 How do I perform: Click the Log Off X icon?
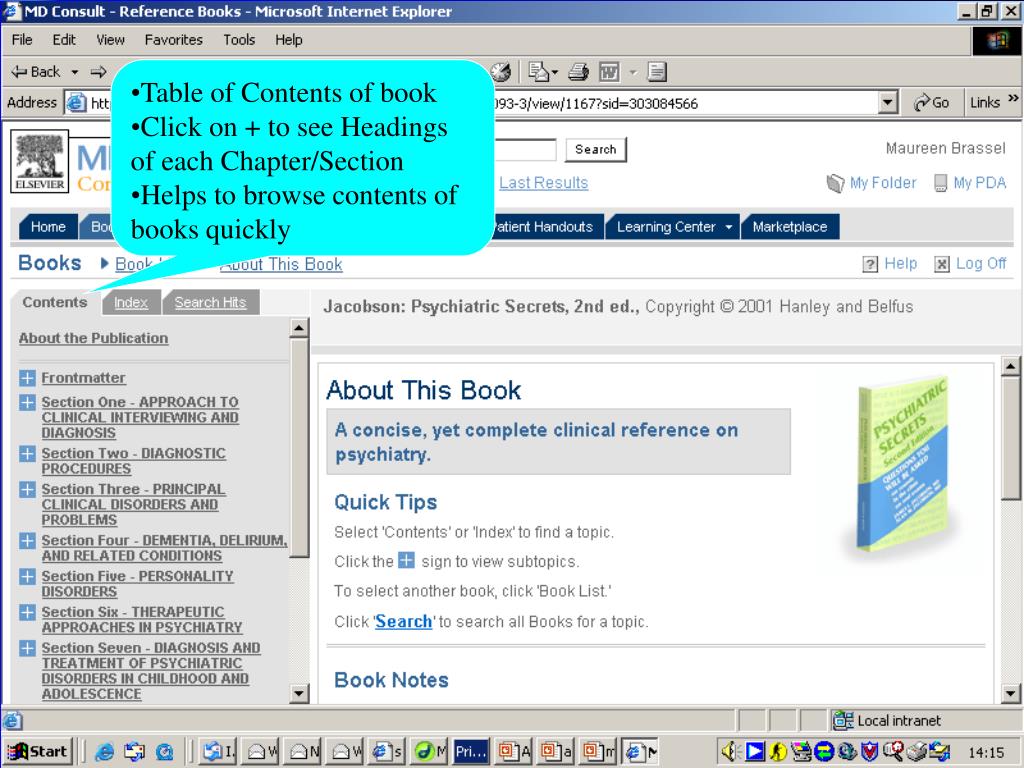[942, 264]
